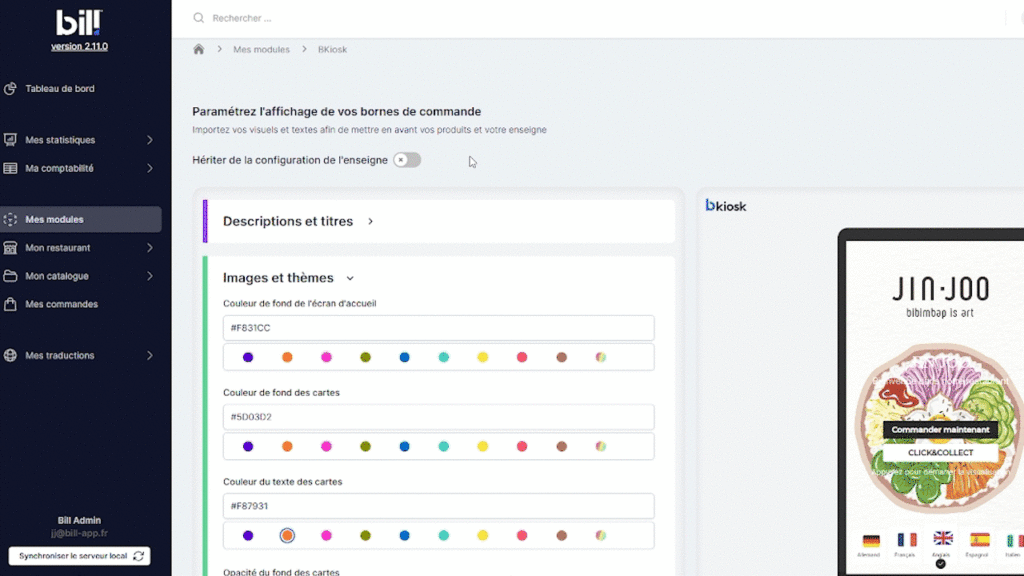Image resolution: width=1024 pixels, height=576 pixels.
Task: Click the Mes traductions globe icon
Action: tap(11, 355)
